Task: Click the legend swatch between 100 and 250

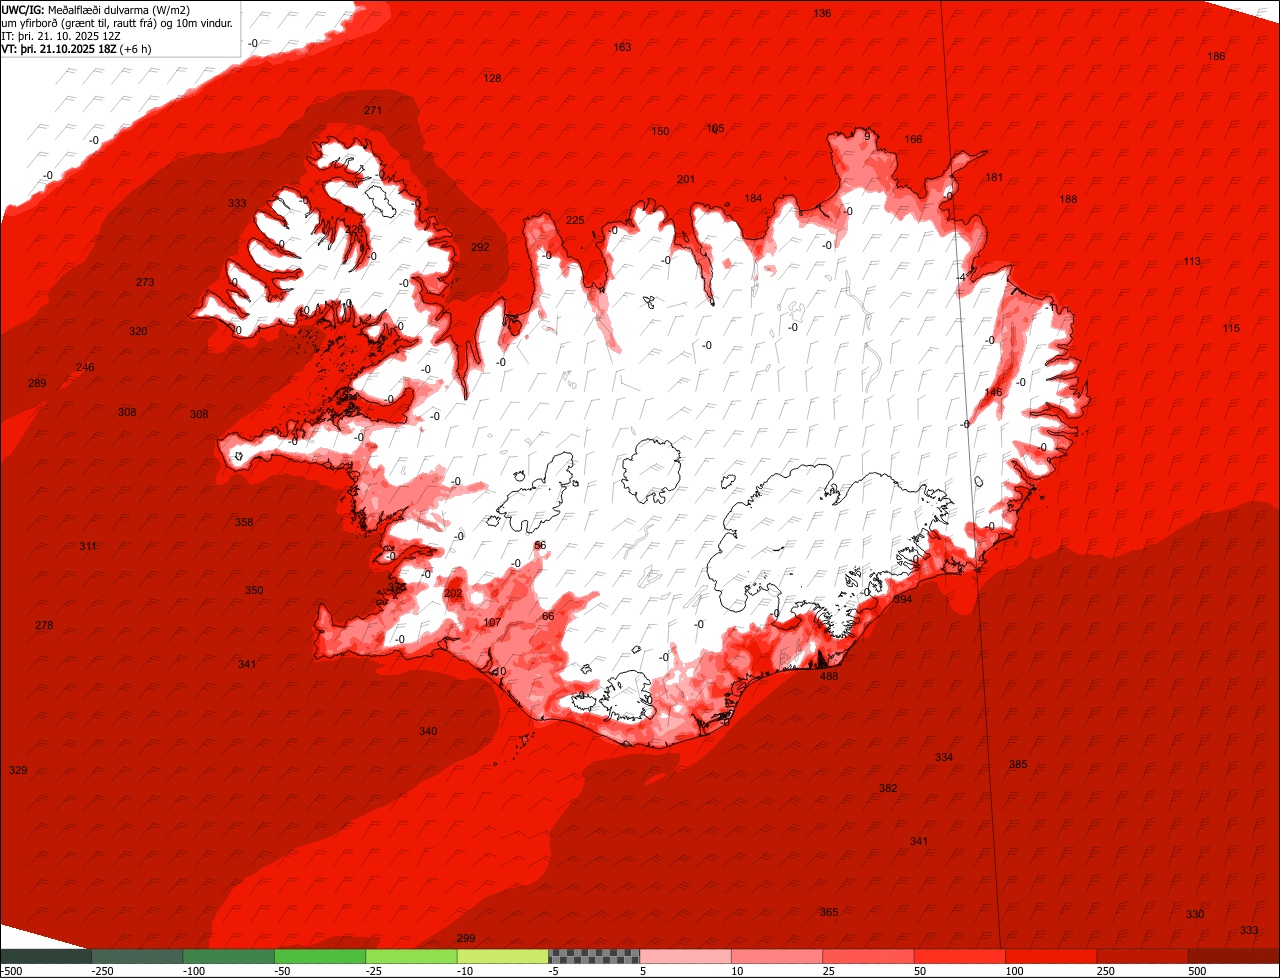Action: coord(1051,956)
